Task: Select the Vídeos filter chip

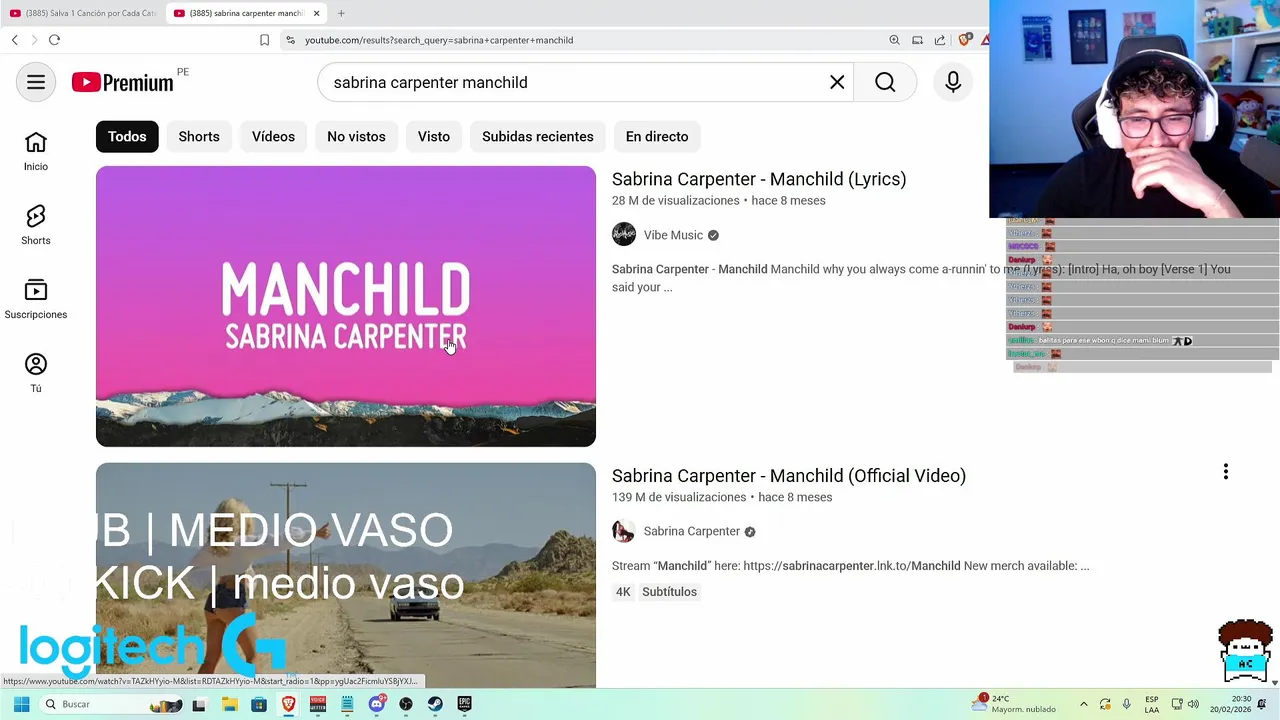Action: pos(273,136)
